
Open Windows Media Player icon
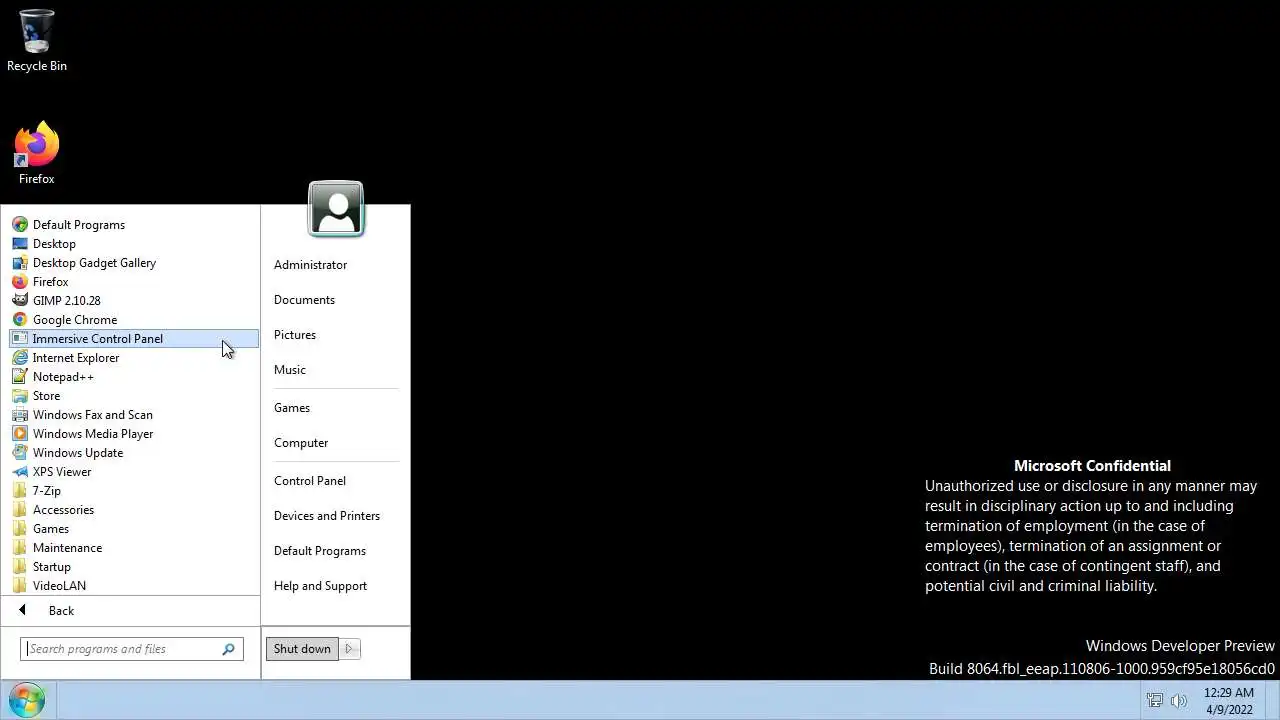(x=20, y=434)
